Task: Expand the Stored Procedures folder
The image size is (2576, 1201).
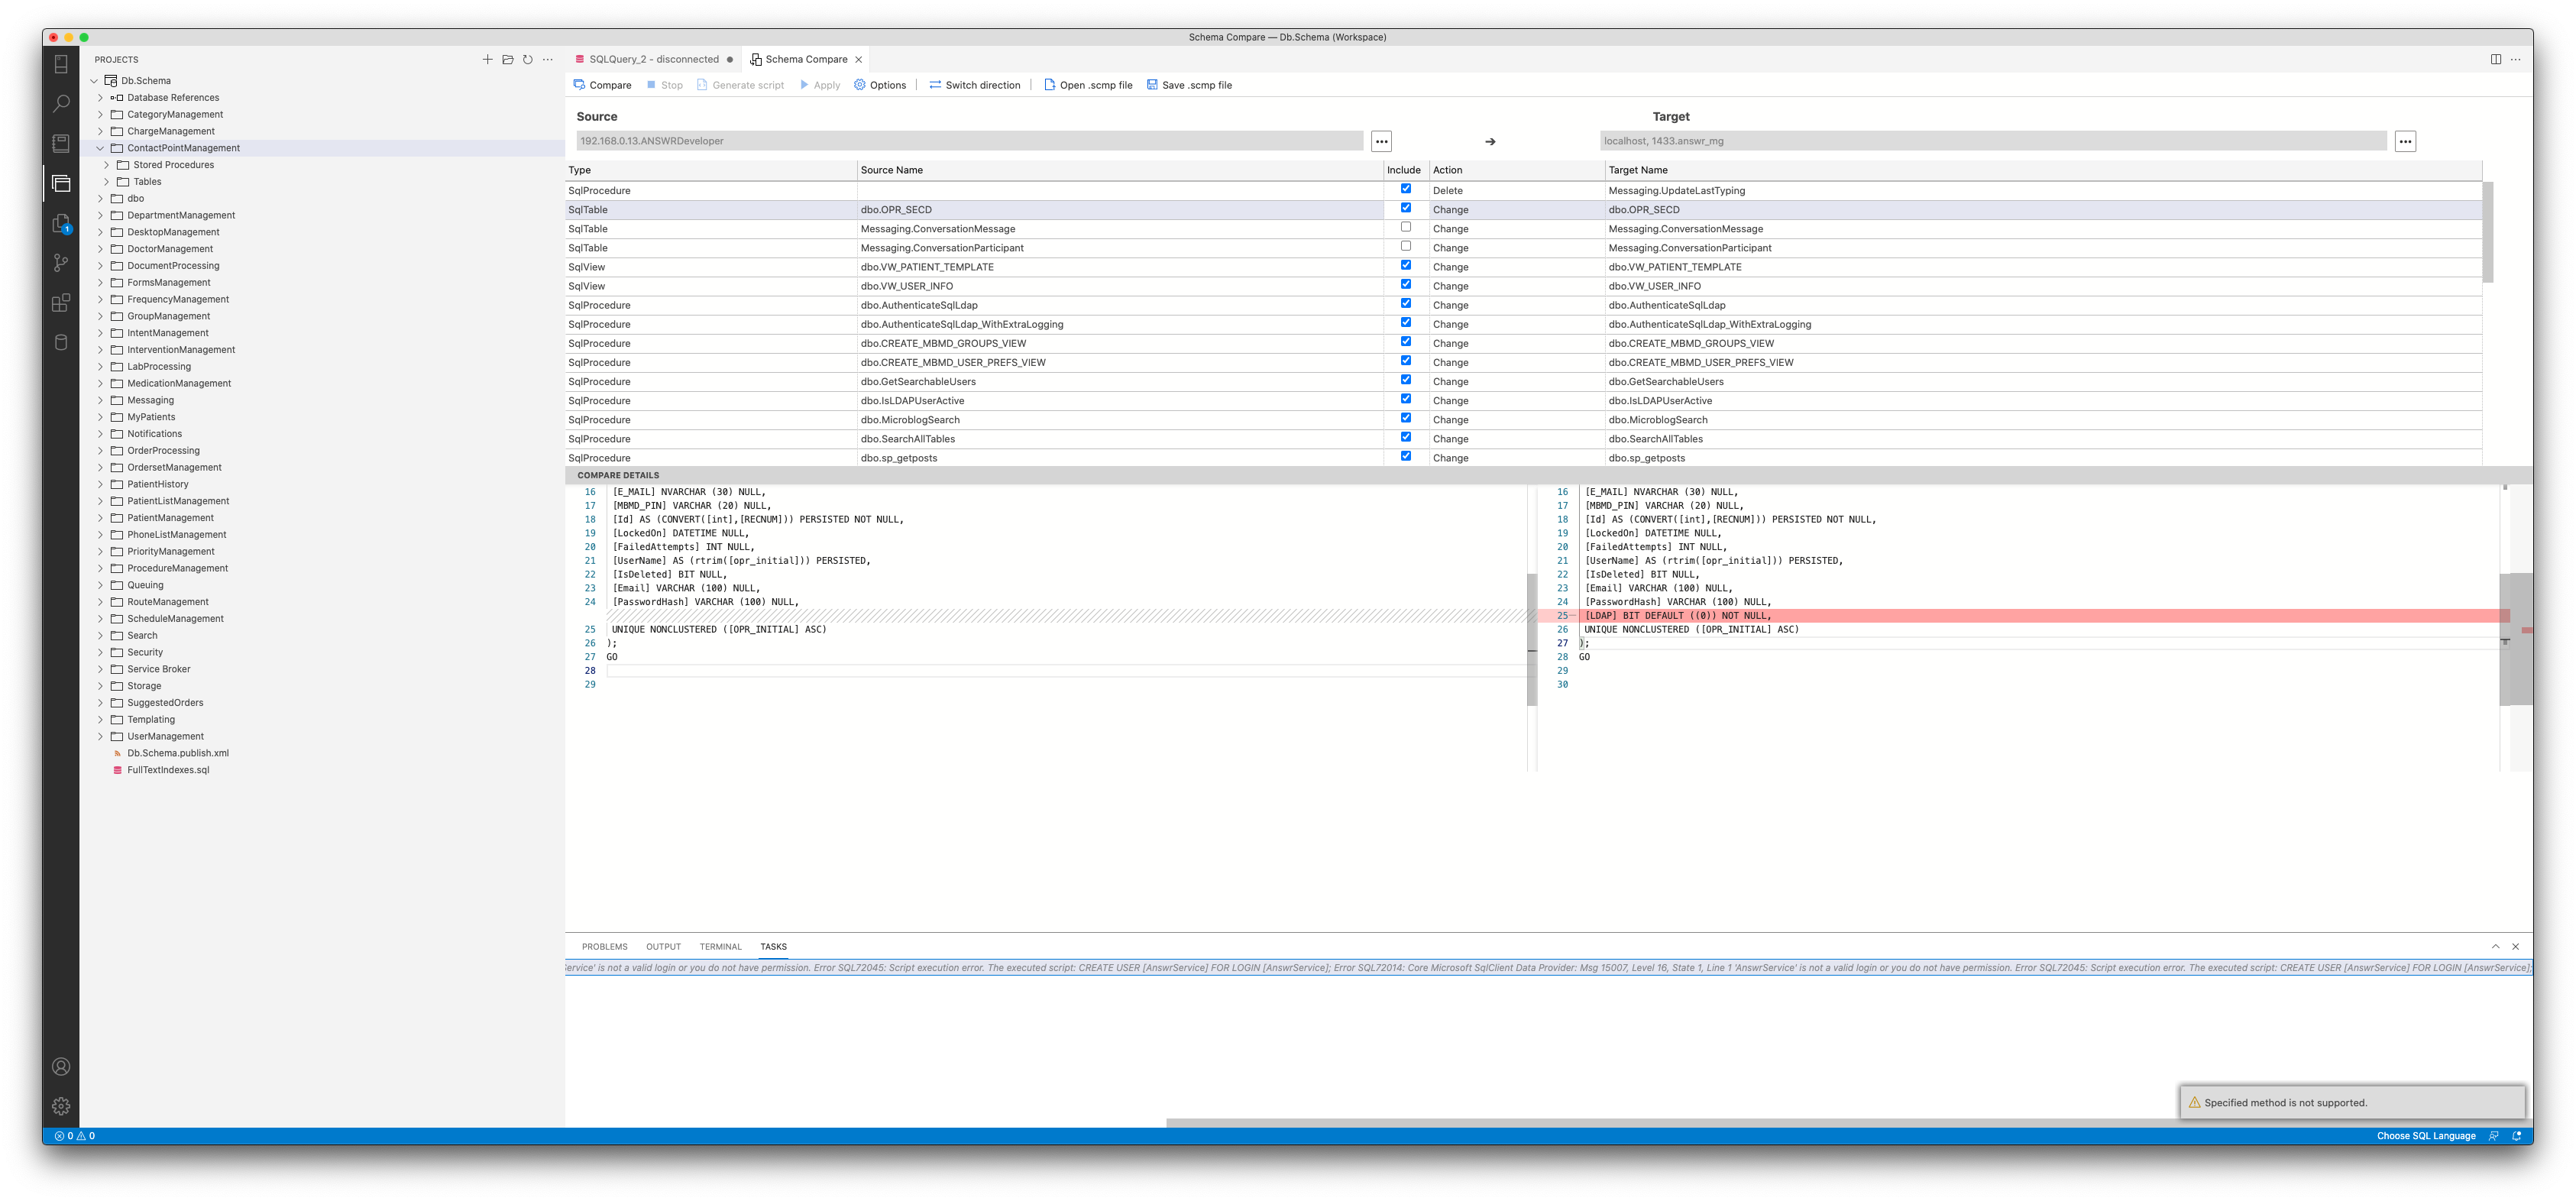Action: coord(107,164)
